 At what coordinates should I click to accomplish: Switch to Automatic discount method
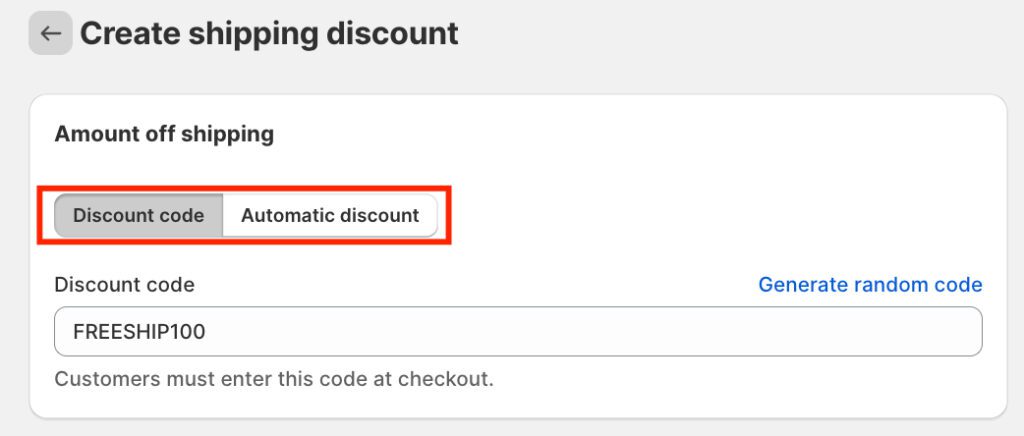coord(329,215)
